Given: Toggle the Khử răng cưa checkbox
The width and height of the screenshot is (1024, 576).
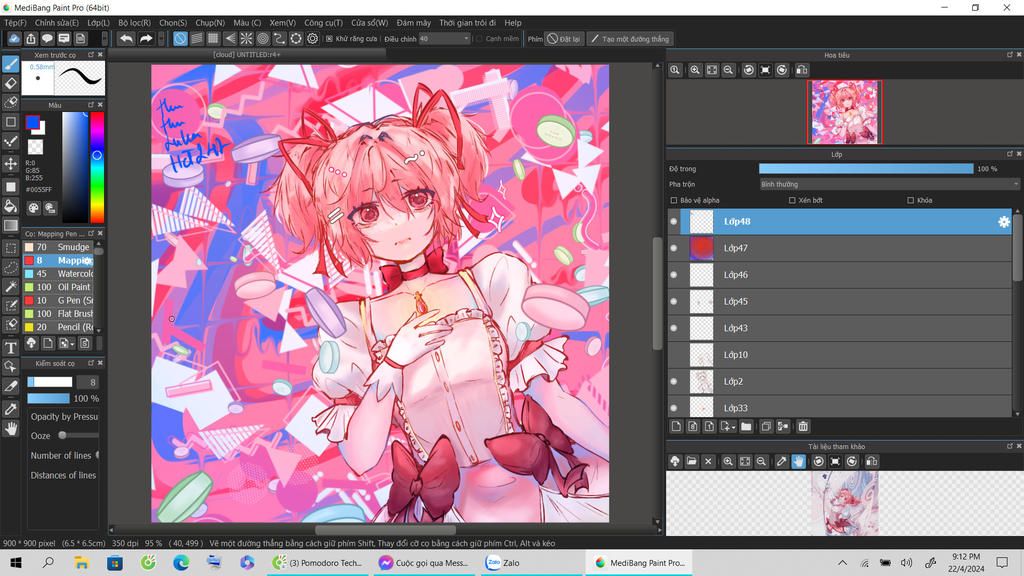Looking at the screenshot, I should pos(329,39).
